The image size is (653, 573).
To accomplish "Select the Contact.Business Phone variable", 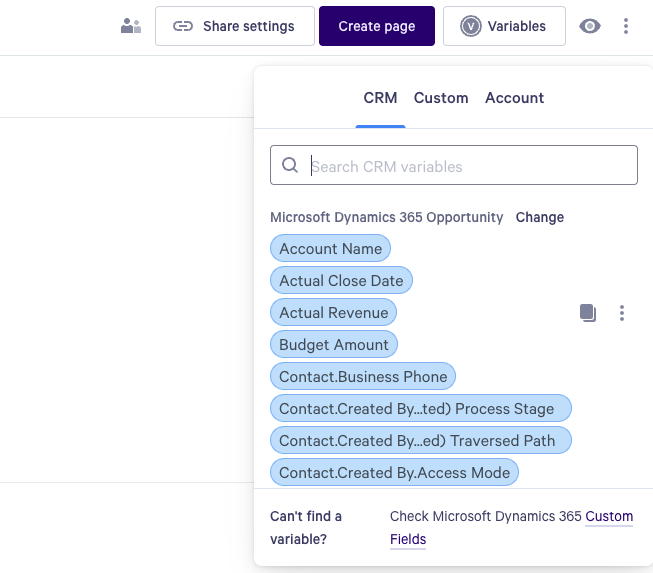I will pyautogui.click(x=363, y=376).
